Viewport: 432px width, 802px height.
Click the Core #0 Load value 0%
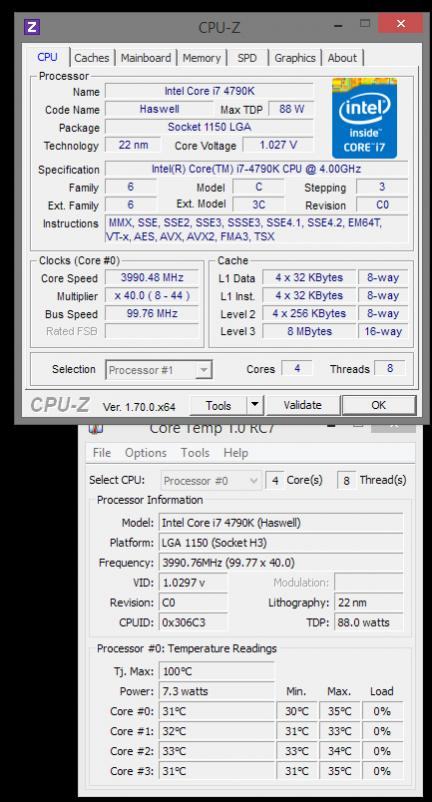point(382,711)
